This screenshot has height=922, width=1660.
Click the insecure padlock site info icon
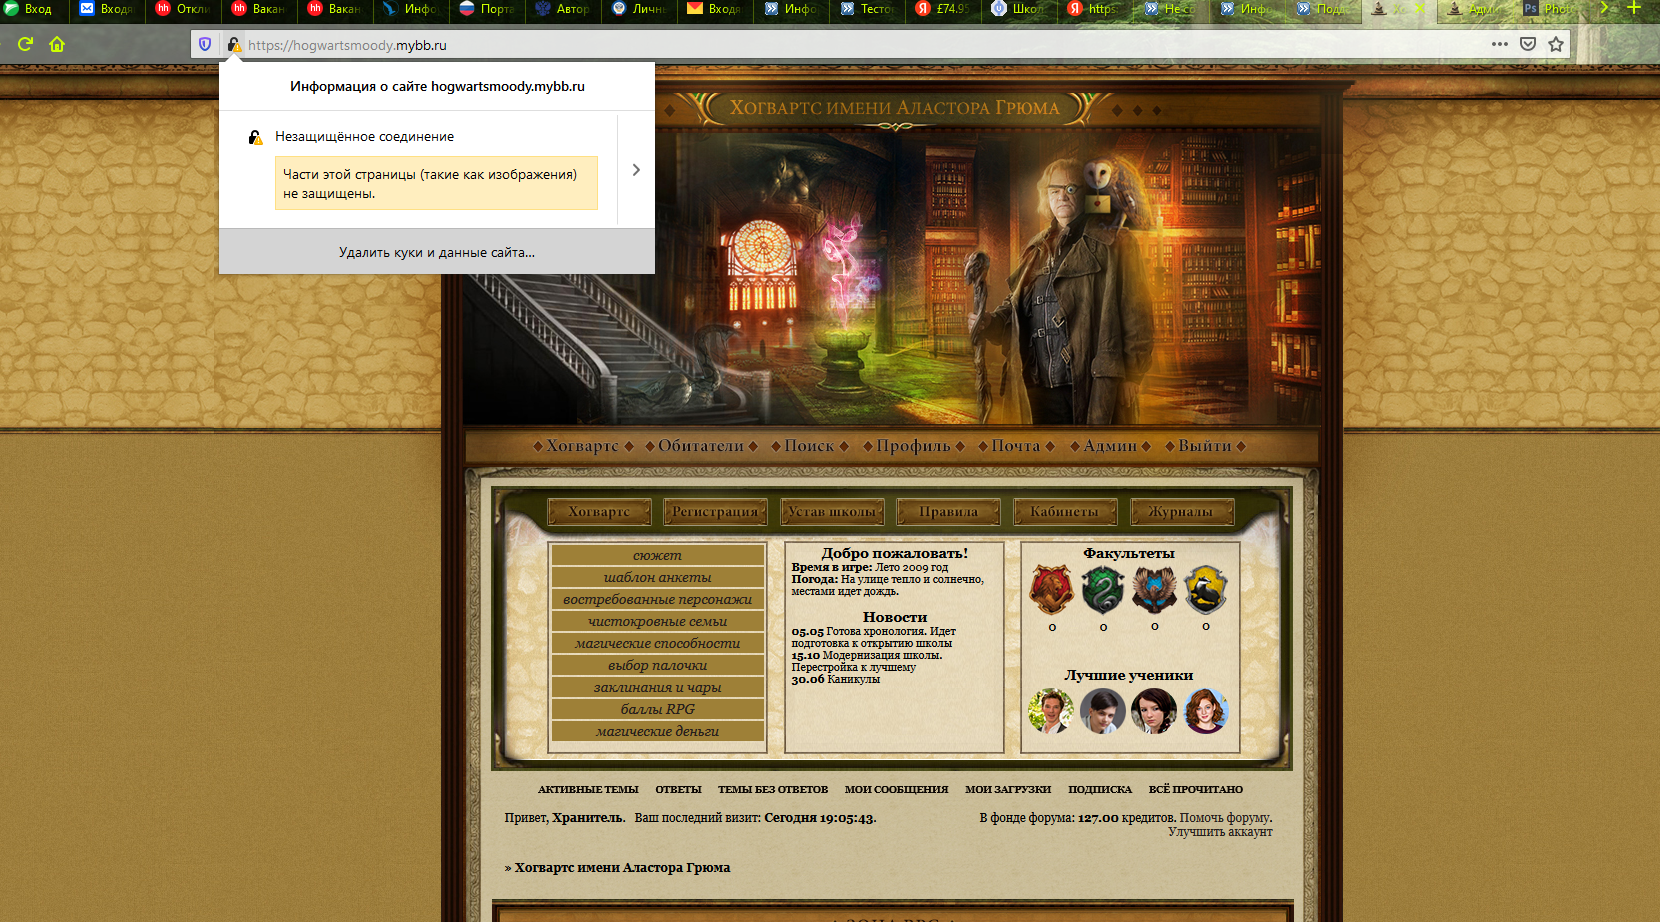point(234,44)
